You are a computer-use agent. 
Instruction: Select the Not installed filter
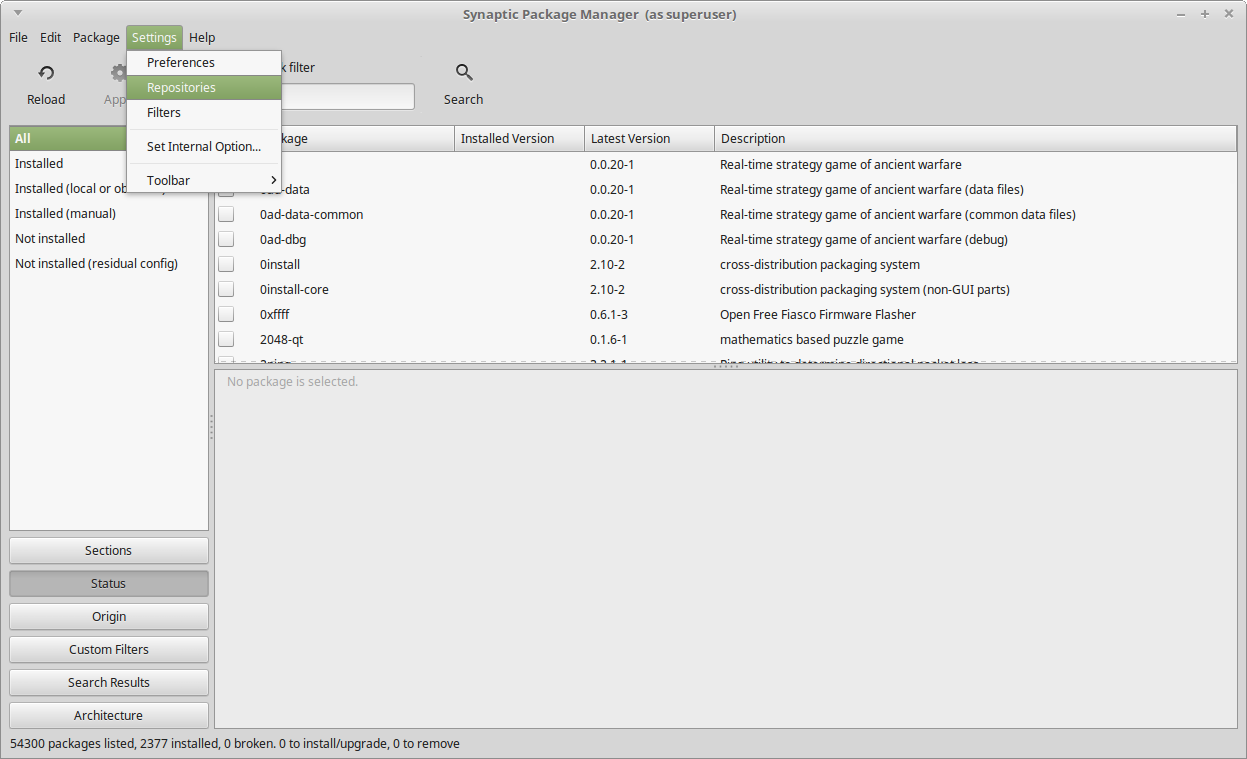tap(109, 238)
